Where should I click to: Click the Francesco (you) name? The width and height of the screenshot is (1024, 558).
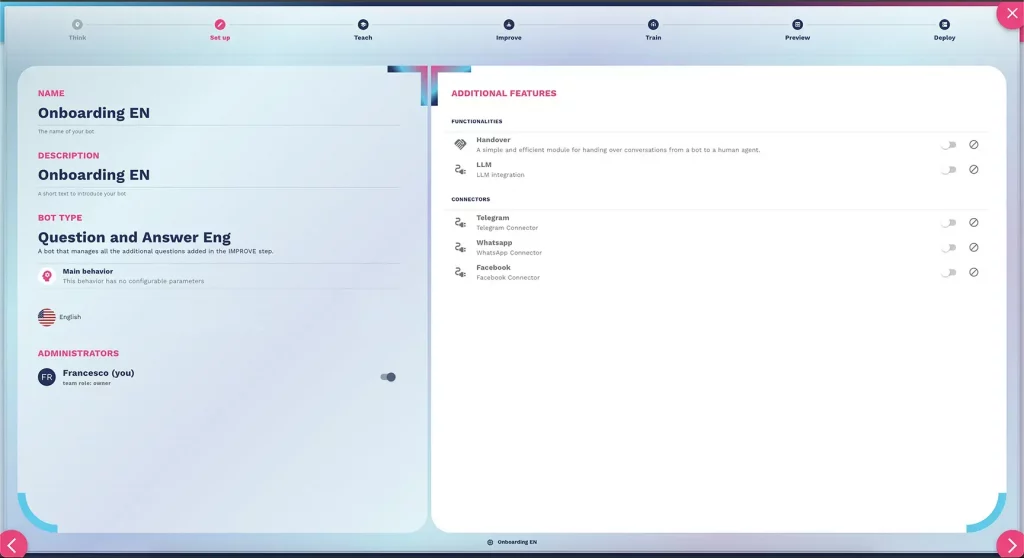99,373
